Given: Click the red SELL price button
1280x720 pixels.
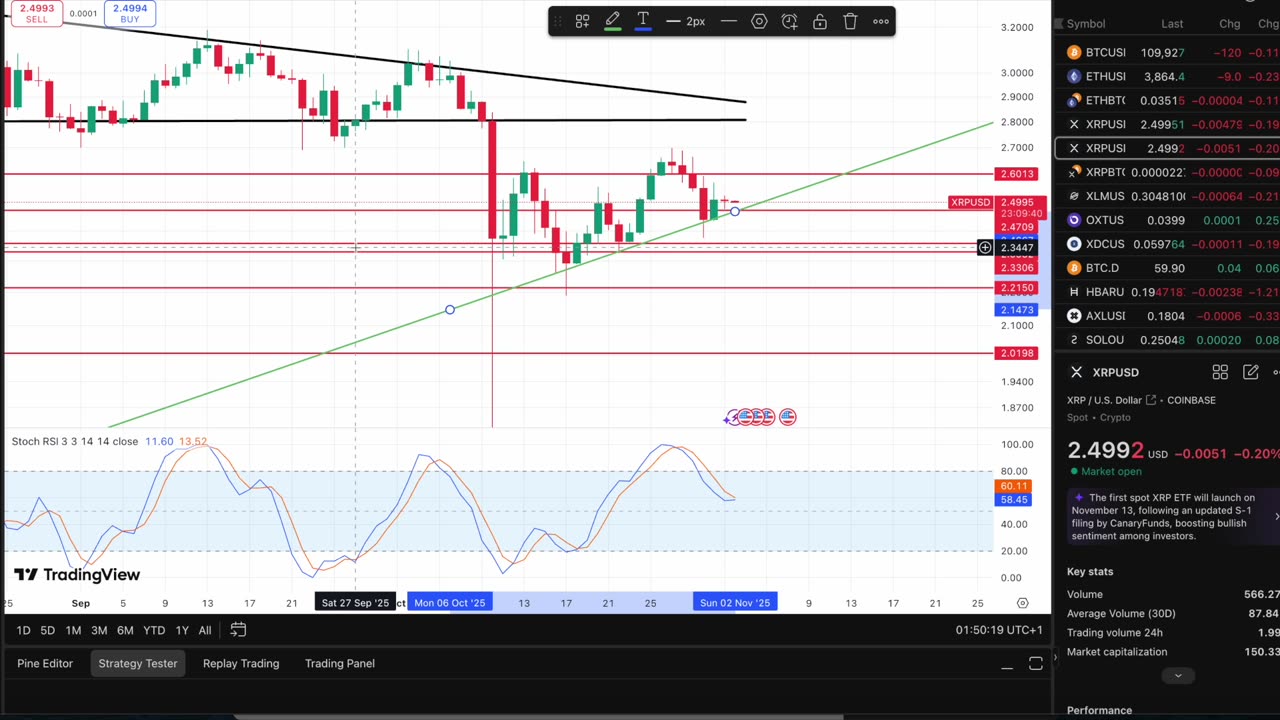Looking at the screenshot, I should [36, 13].
